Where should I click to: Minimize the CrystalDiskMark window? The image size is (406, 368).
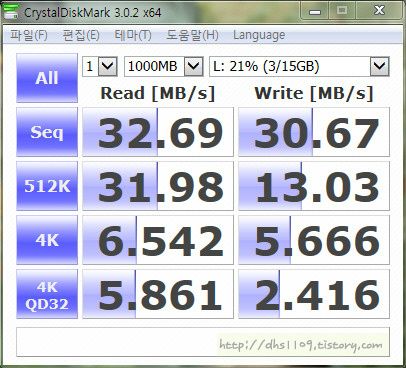315,11
